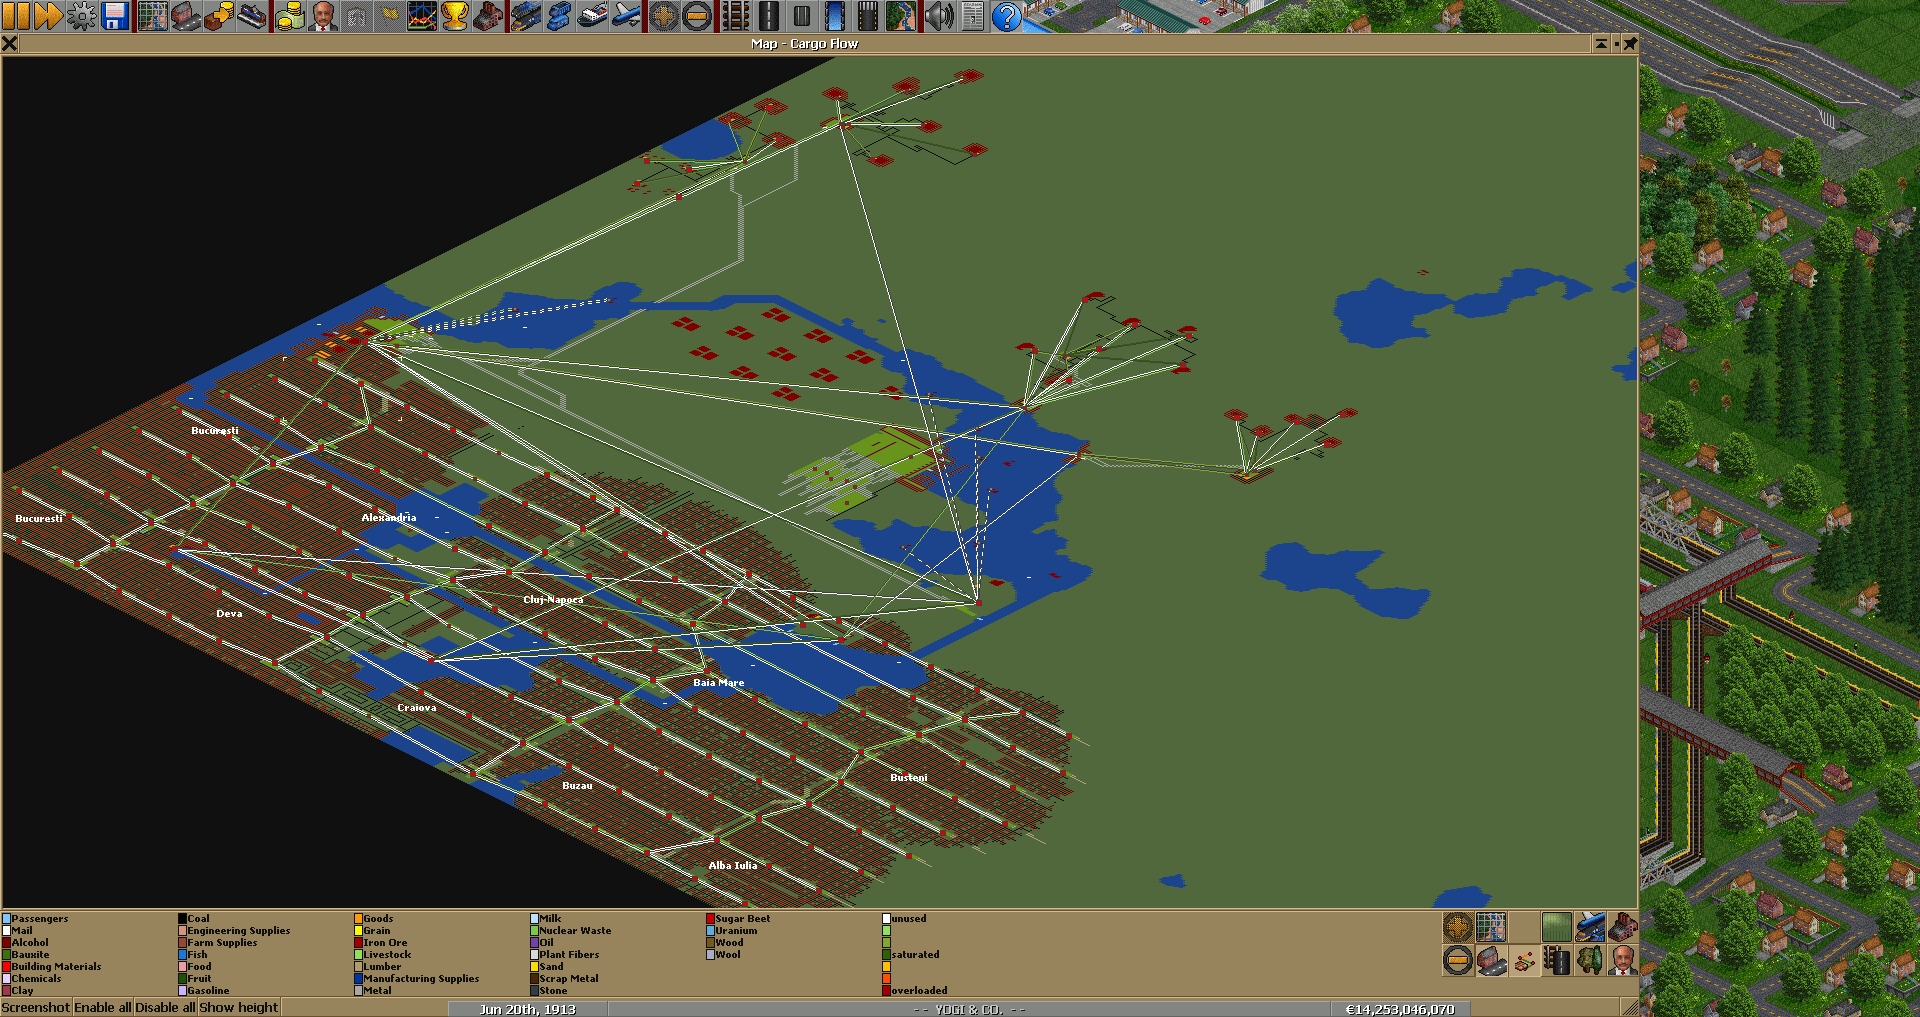The image size is (1920, 1017).
Task: Open landscaping tools icon
Action: click(900, 16)
